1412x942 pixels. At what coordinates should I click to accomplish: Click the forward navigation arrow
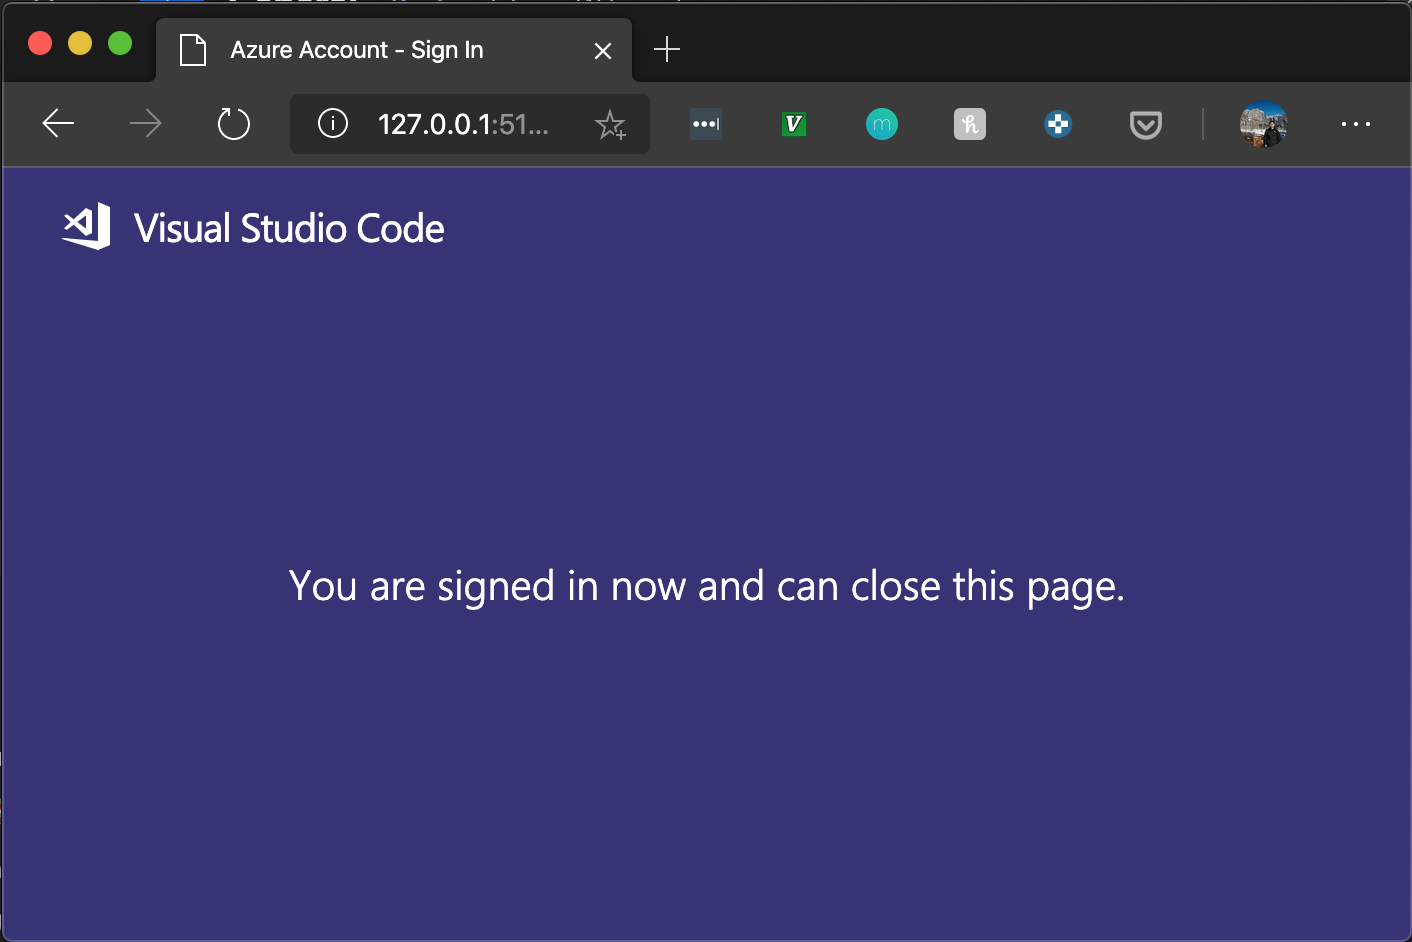coord(146,124)
